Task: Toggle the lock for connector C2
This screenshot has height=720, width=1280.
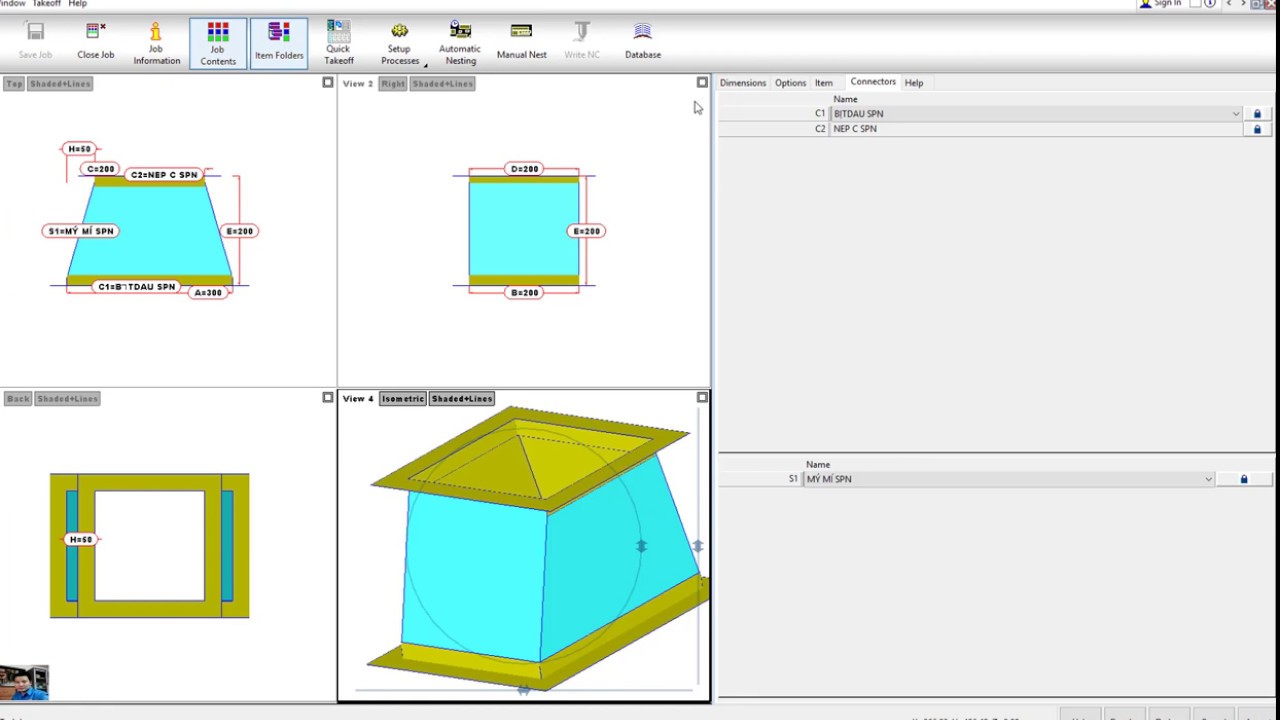Action: point(1257,129)
